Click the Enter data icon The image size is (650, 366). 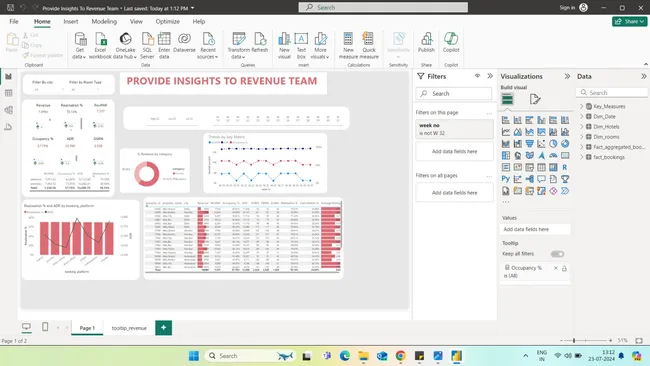(x=164, y=46)
